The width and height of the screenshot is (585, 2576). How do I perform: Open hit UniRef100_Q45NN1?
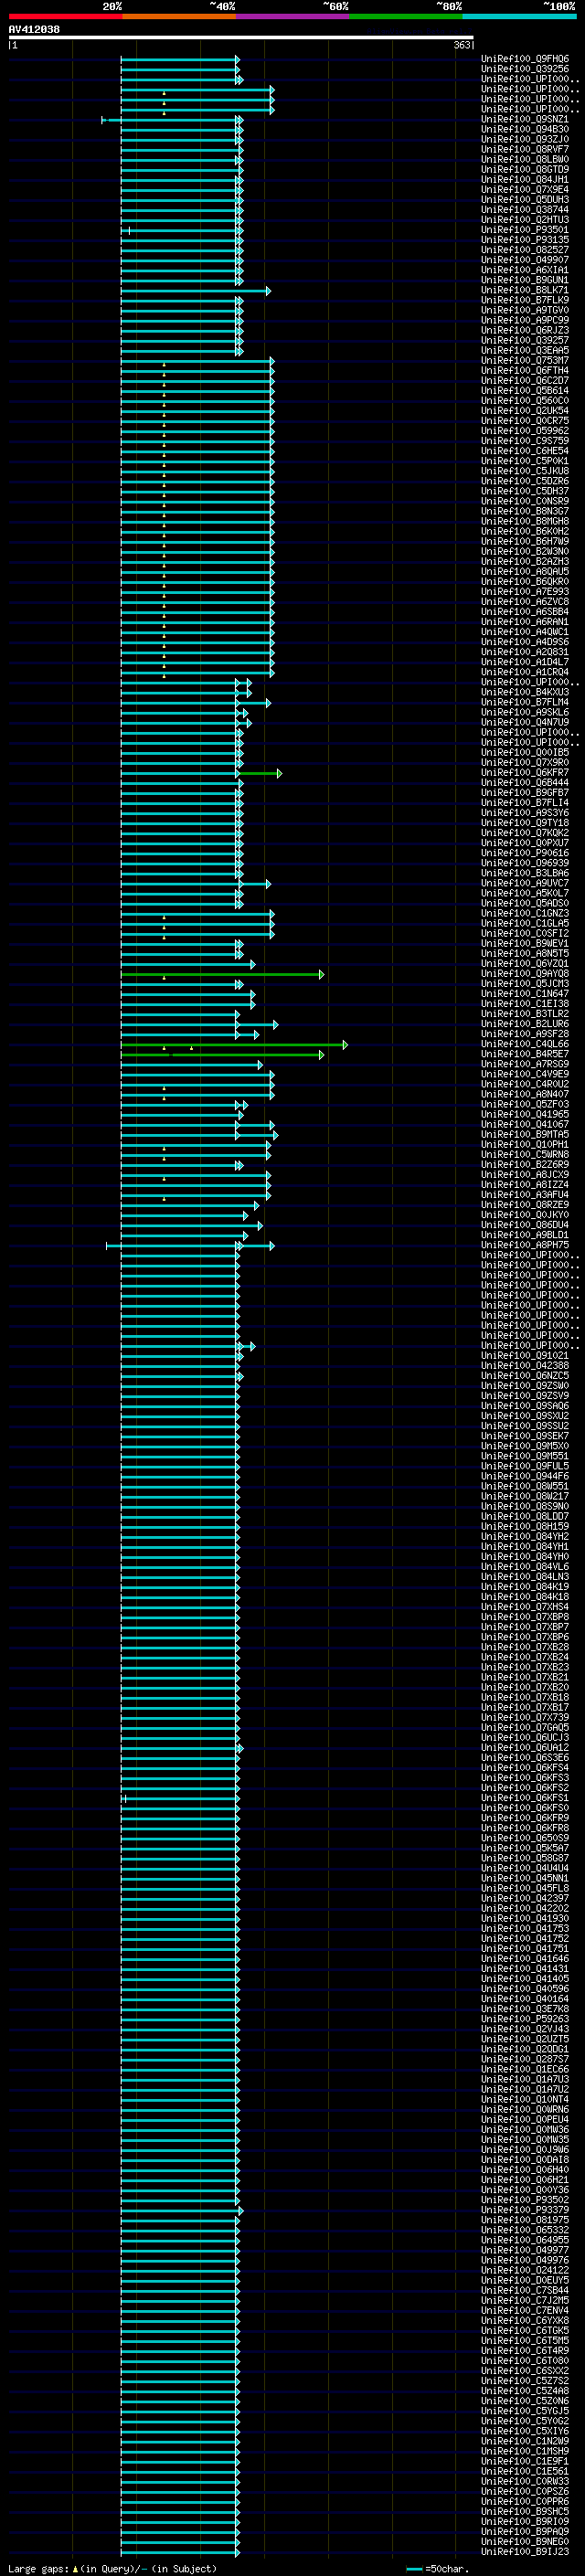tap(525, 1878)
